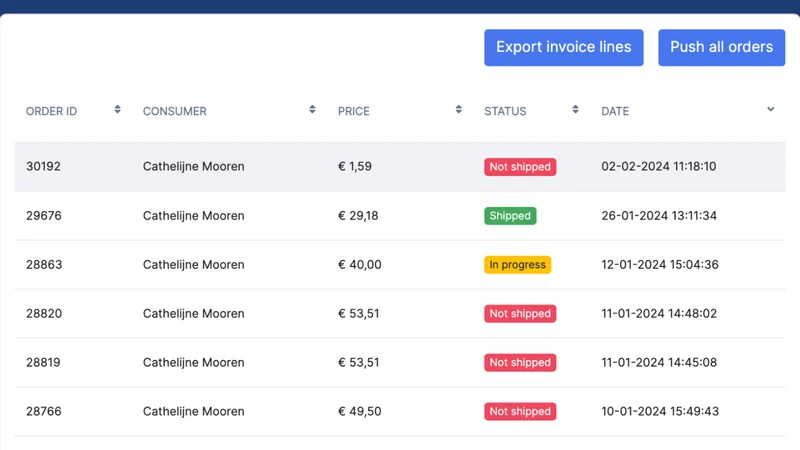Viewport: 800px width, 450px height.
Task: Select price € 40,00 cell
Action: click(x=360, y=265)
